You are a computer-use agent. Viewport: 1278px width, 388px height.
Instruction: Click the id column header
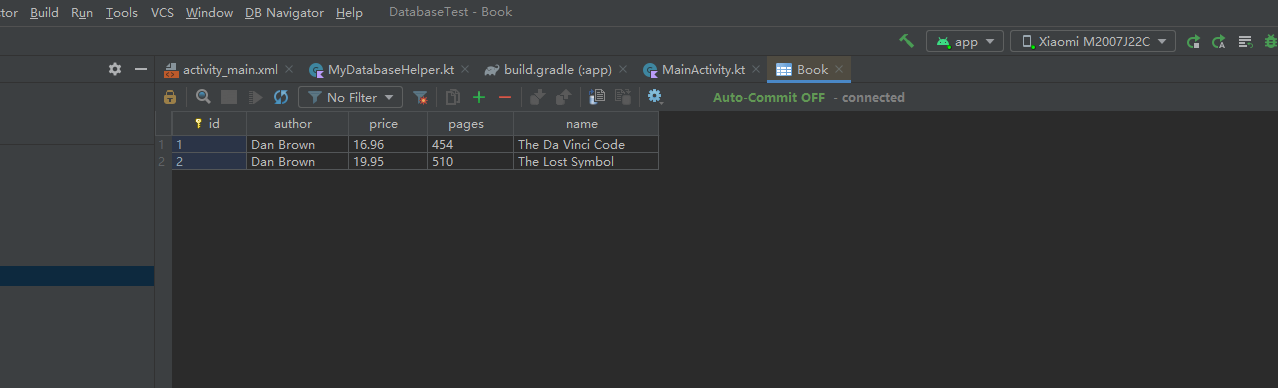[209, 124]
